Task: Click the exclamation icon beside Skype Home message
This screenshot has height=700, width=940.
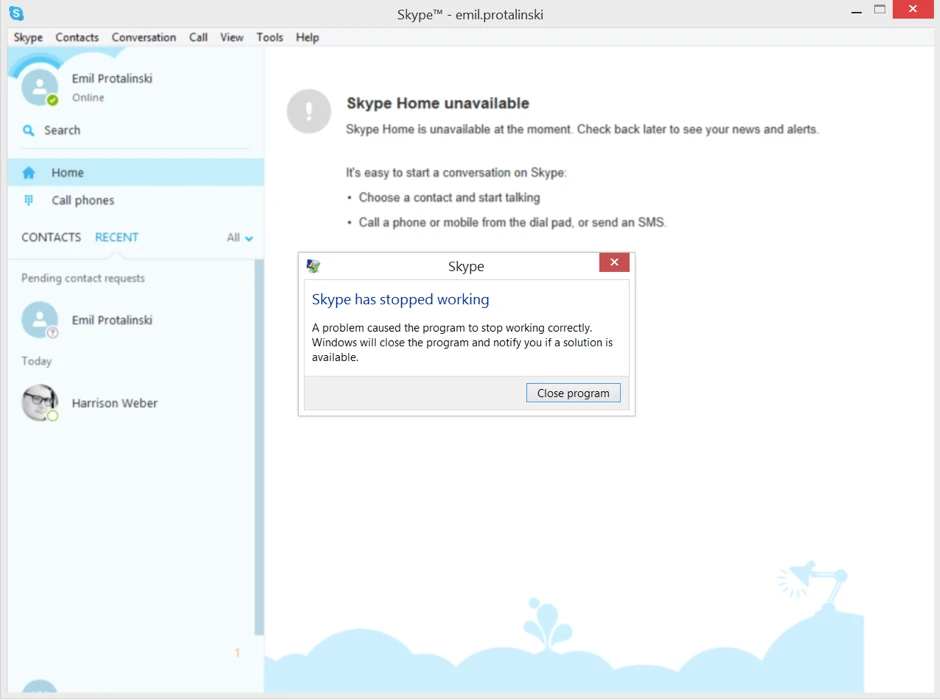Action: pyautogui.click(x=309, y=111)
